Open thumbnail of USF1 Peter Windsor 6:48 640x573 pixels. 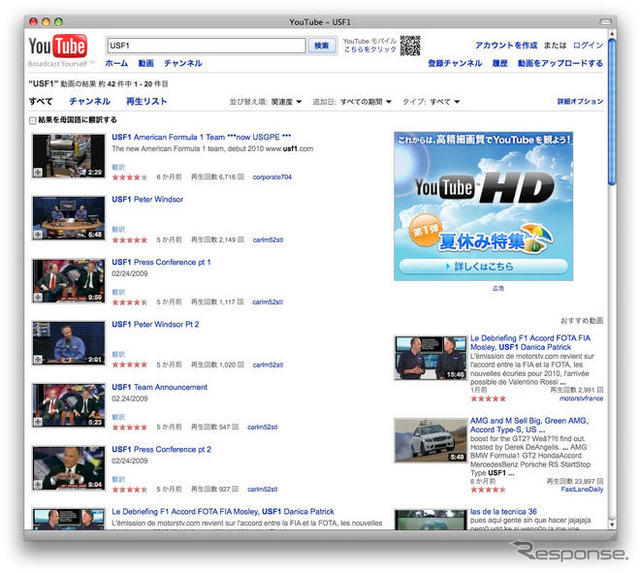(69, 218)
